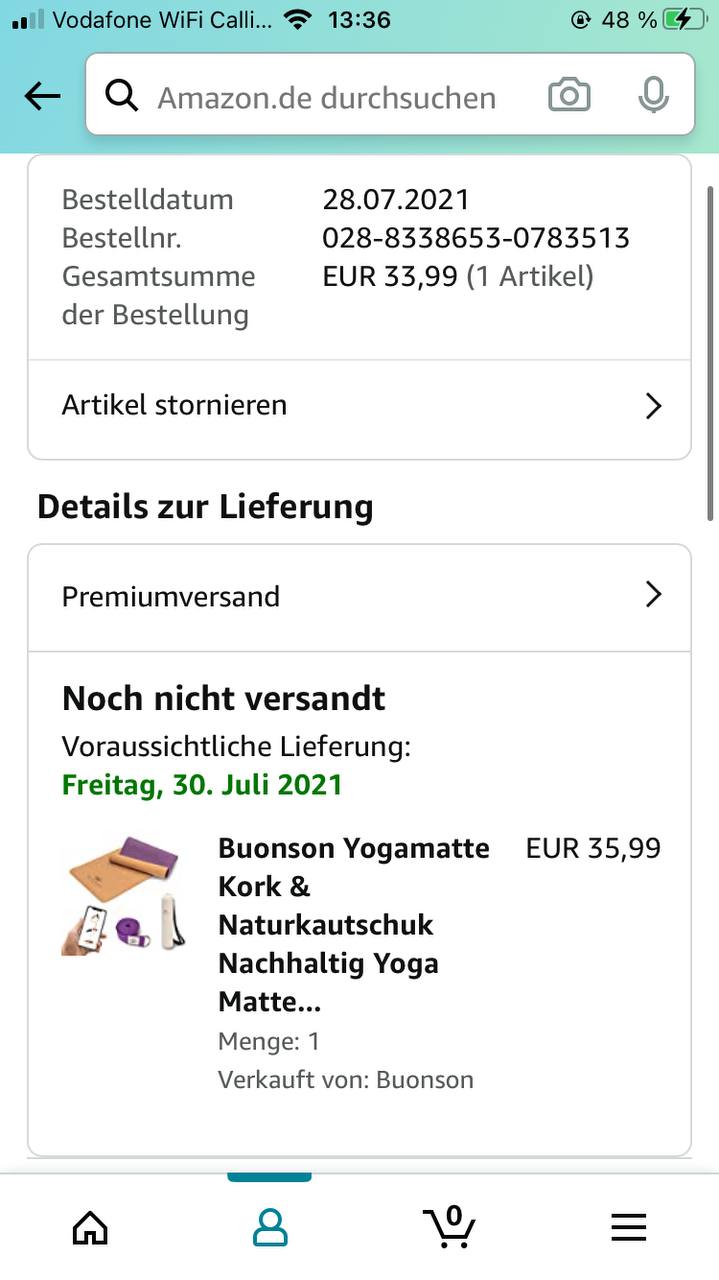Tap the yoga mat product thumbnail
The width and height of the screenshot is (719, 1280).
123,895
